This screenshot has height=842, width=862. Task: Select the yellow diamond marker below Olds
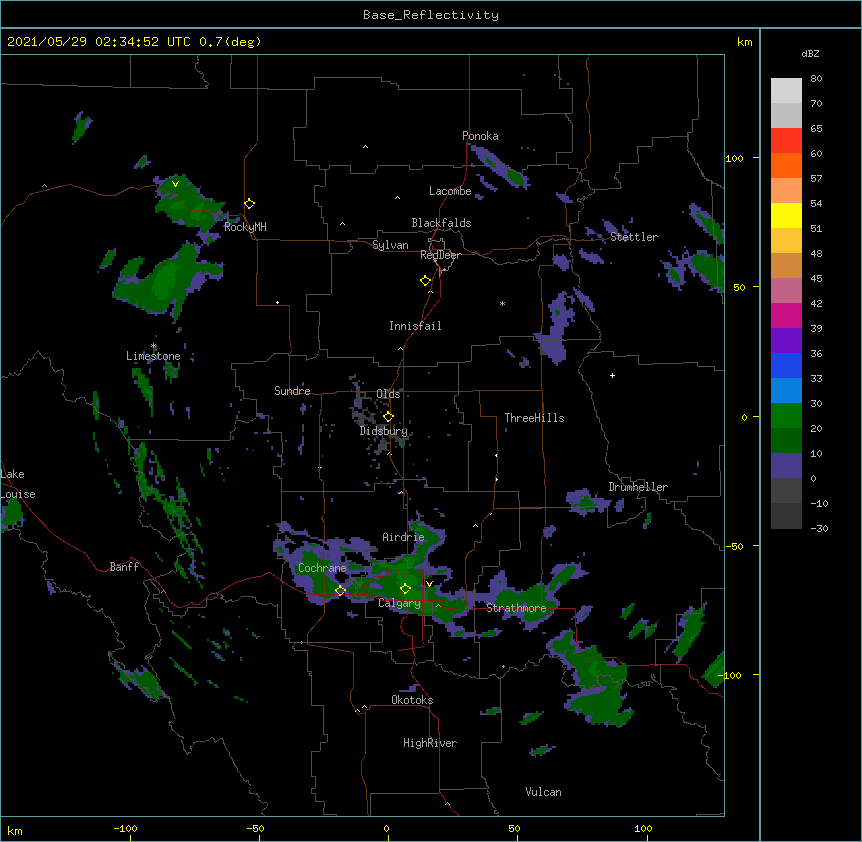coord(389,416)
